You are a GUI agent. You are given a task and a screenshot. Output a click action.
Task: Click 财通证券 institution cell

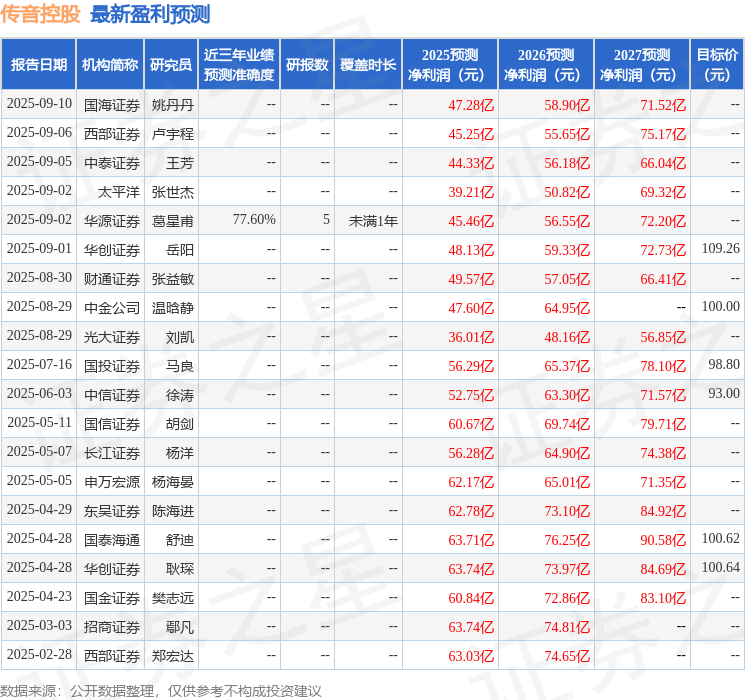click(112, 279)
